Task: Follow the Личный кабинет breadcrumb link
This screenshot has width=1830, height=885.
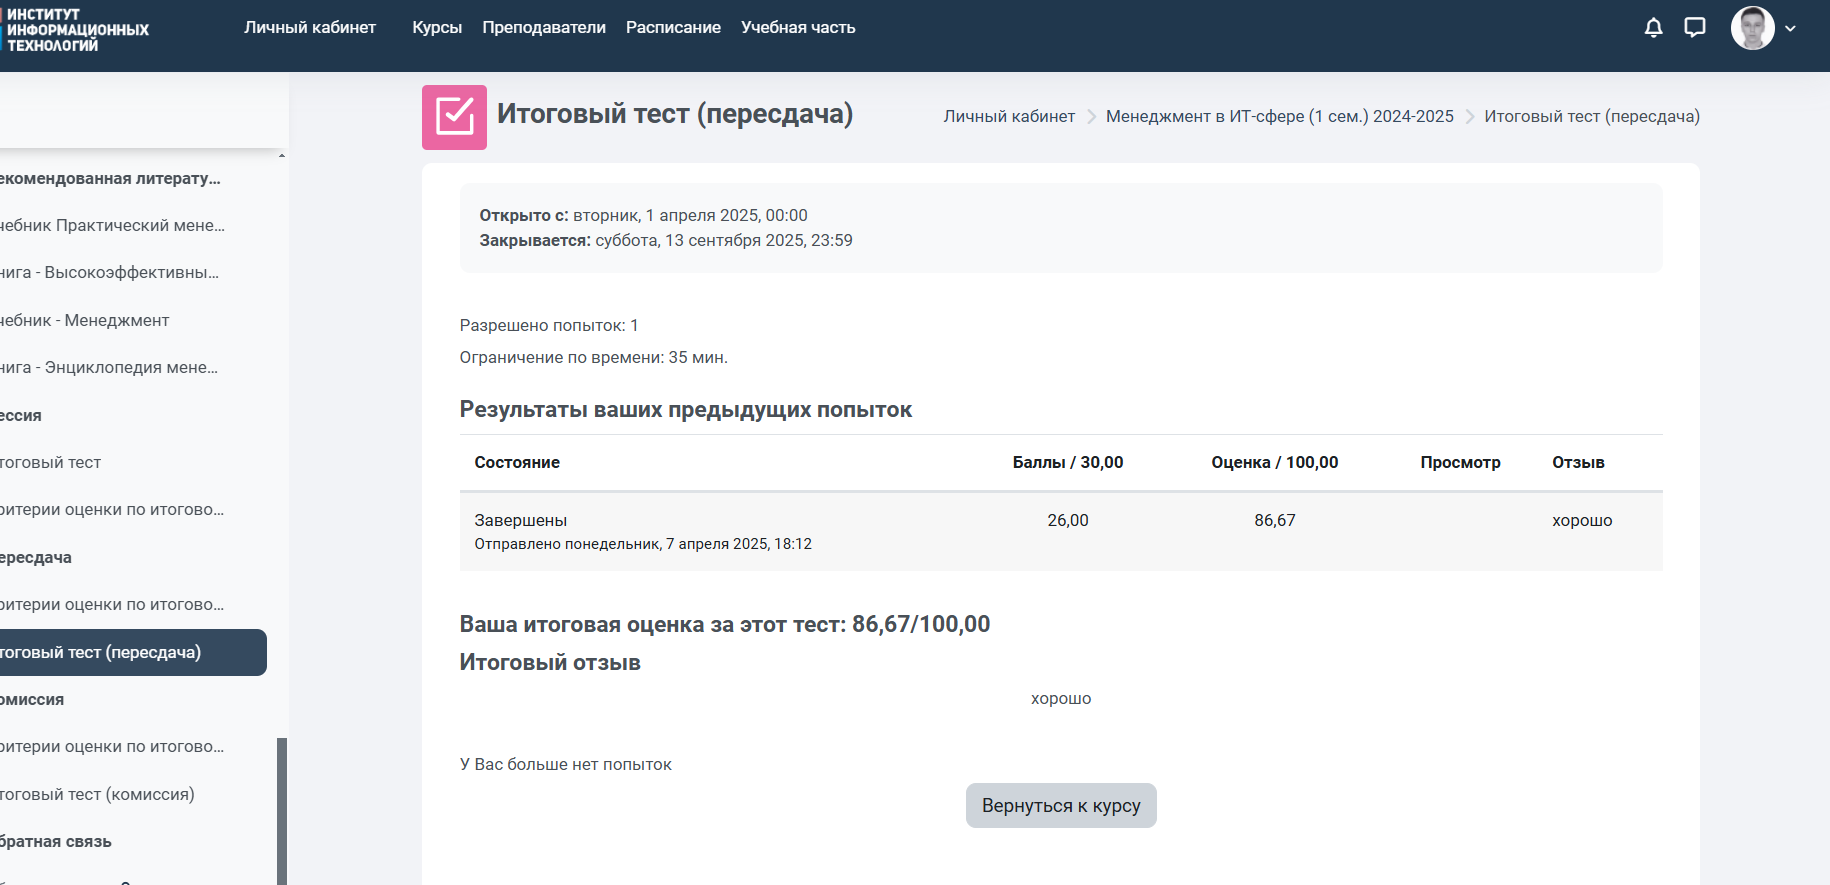Action: coord(1009,117)
